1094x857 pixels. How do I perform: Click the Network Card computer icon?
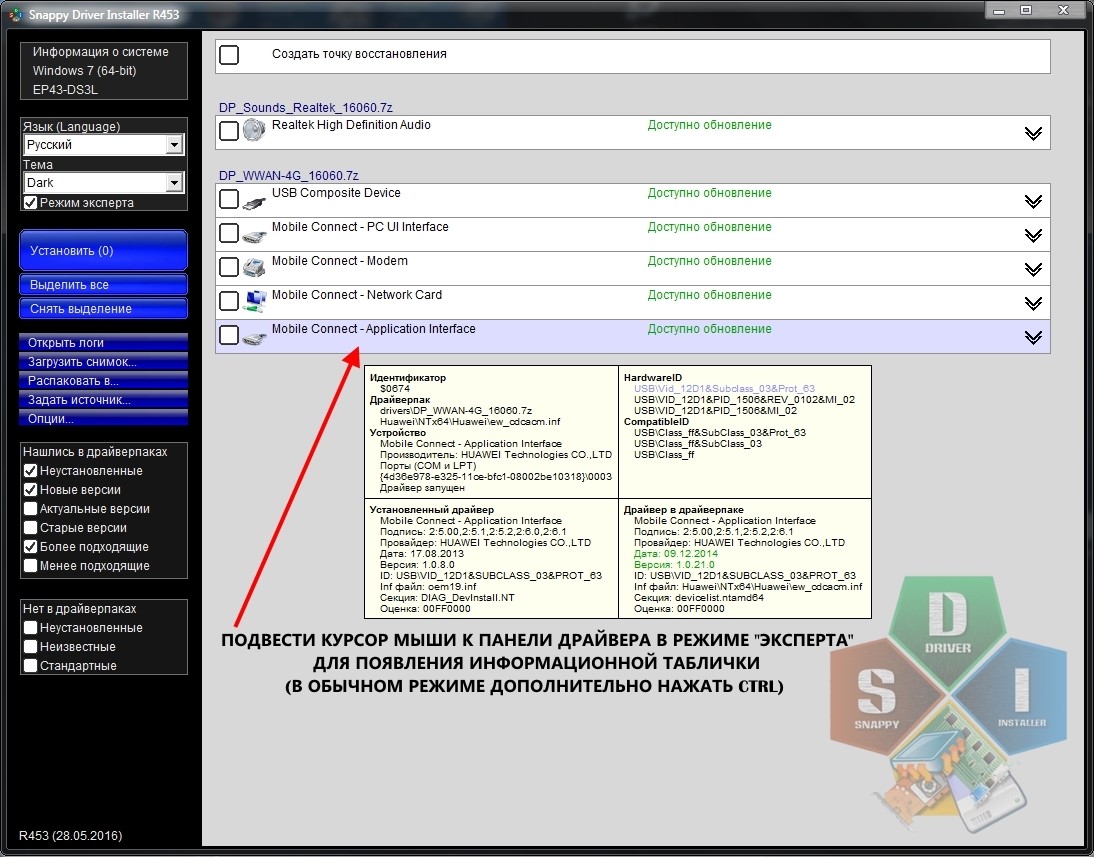coord(255,301)
